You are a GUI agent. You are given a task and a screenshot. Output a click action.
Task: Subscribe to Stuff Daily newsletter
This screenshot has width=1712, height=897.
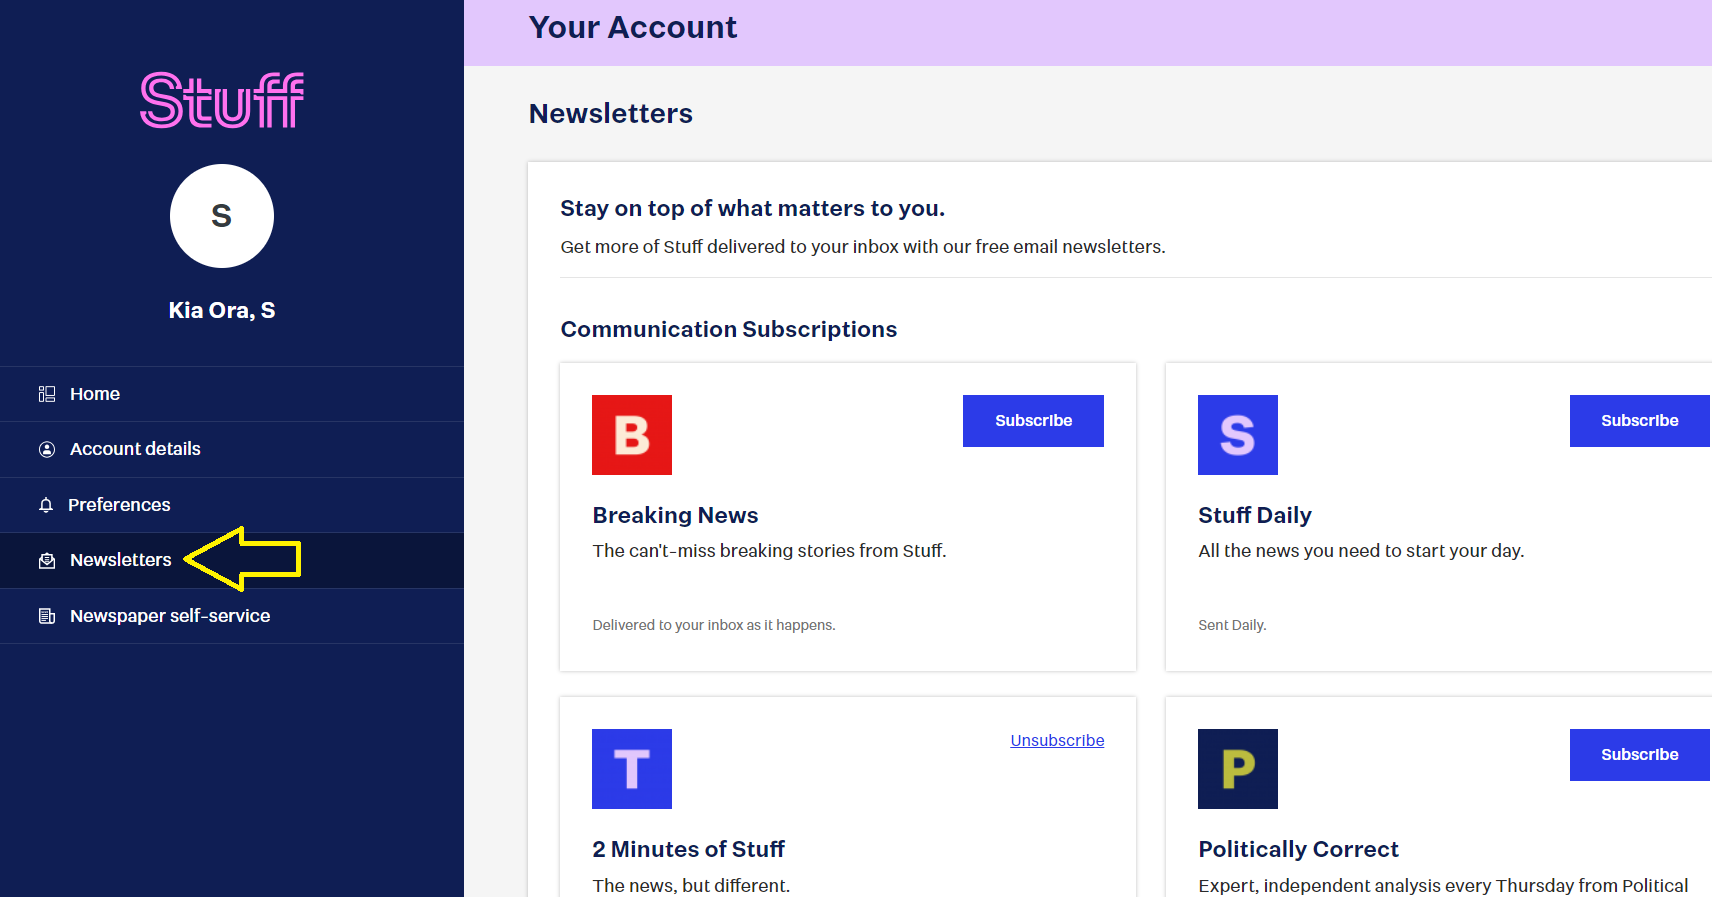click(x=1639, y=421)
